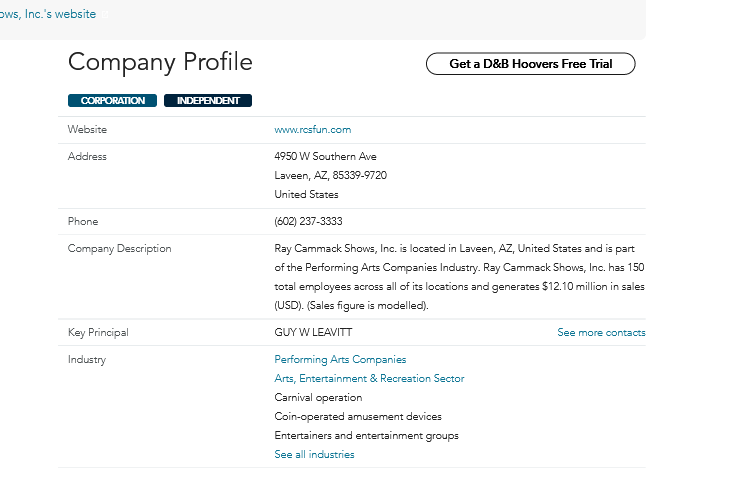Click Entertainers and entertainment groups text

(x=367, y=435)
